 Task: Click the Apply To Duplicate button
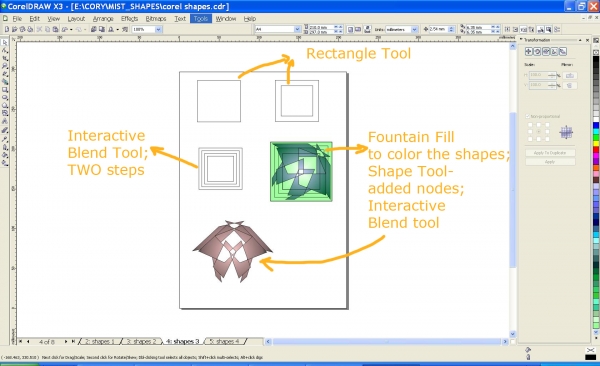pyautogui.click(x=550, y=153)
